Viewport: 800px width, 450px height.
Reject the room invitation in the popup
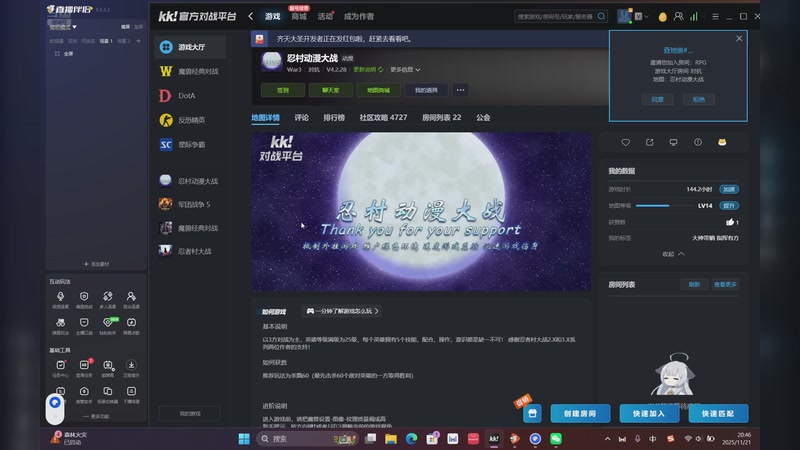(x=698, y=99)
